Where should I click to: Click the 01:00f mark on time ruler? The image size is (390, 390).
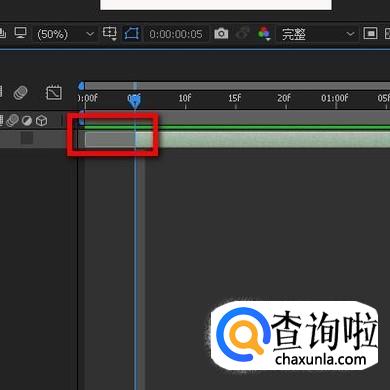click(x=335, y=98)
